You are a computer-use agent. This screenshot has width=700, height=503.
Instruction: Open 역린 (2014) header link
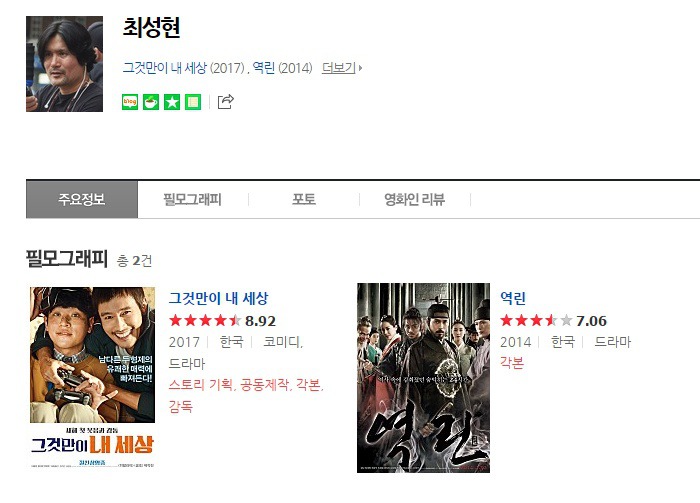click(x=282, y=68)
